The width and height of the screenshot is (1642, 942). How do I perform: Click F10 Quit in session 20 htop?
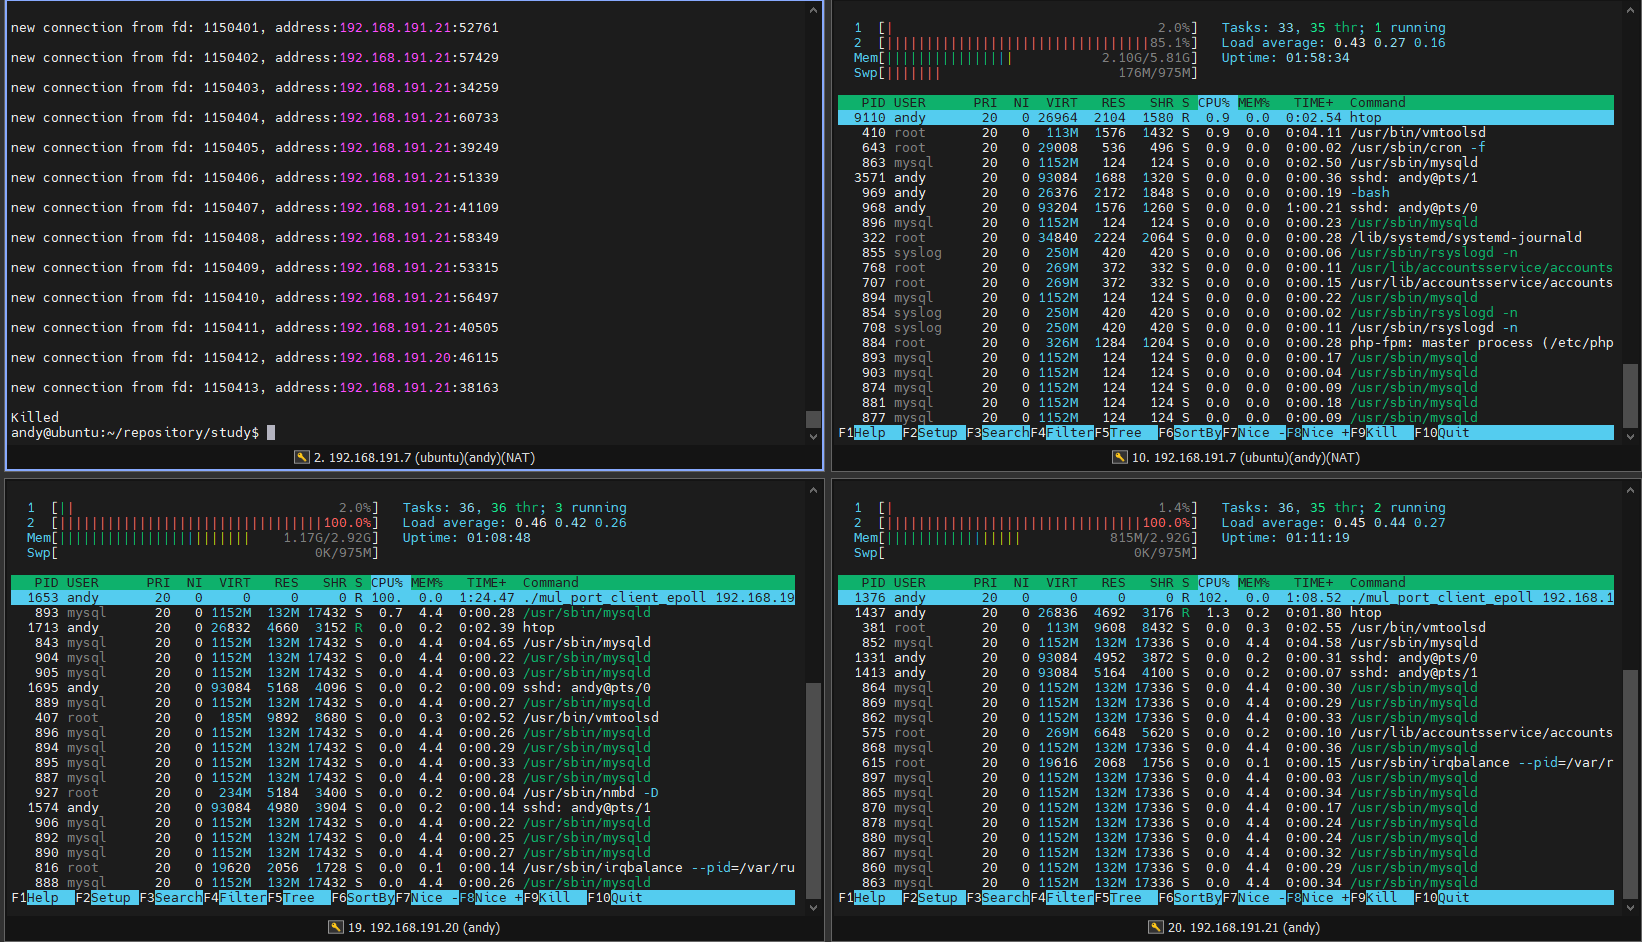1442,898
